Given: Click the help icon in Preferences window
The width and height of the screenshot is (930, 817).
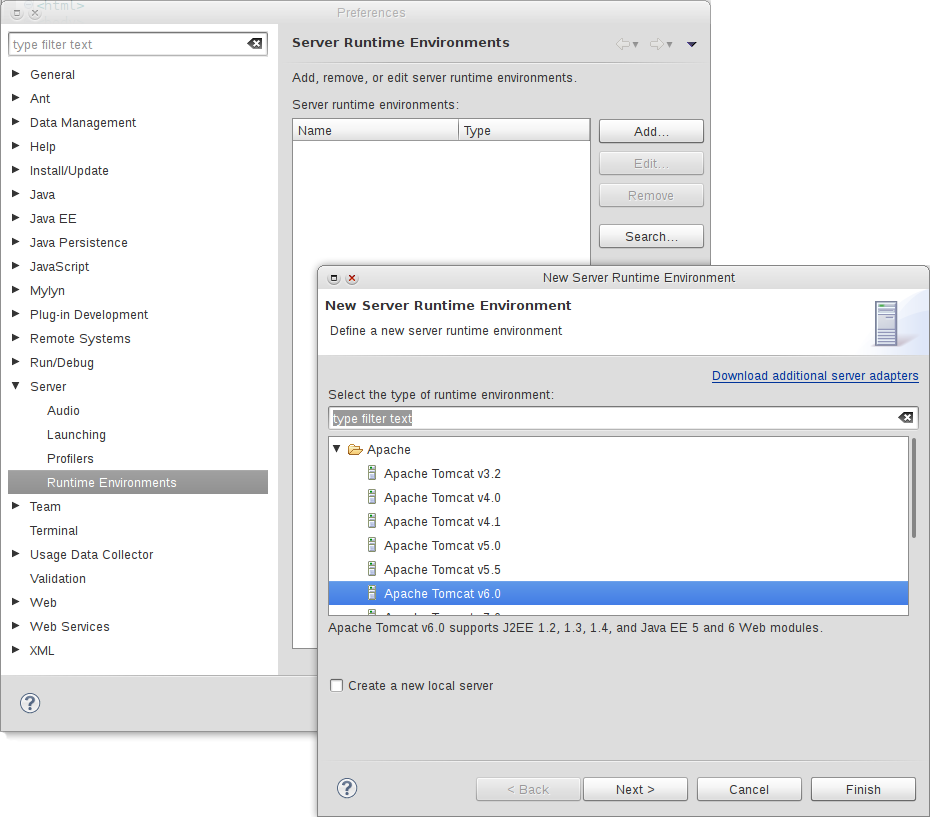Looking at the screenshot, I should (30, 703).
